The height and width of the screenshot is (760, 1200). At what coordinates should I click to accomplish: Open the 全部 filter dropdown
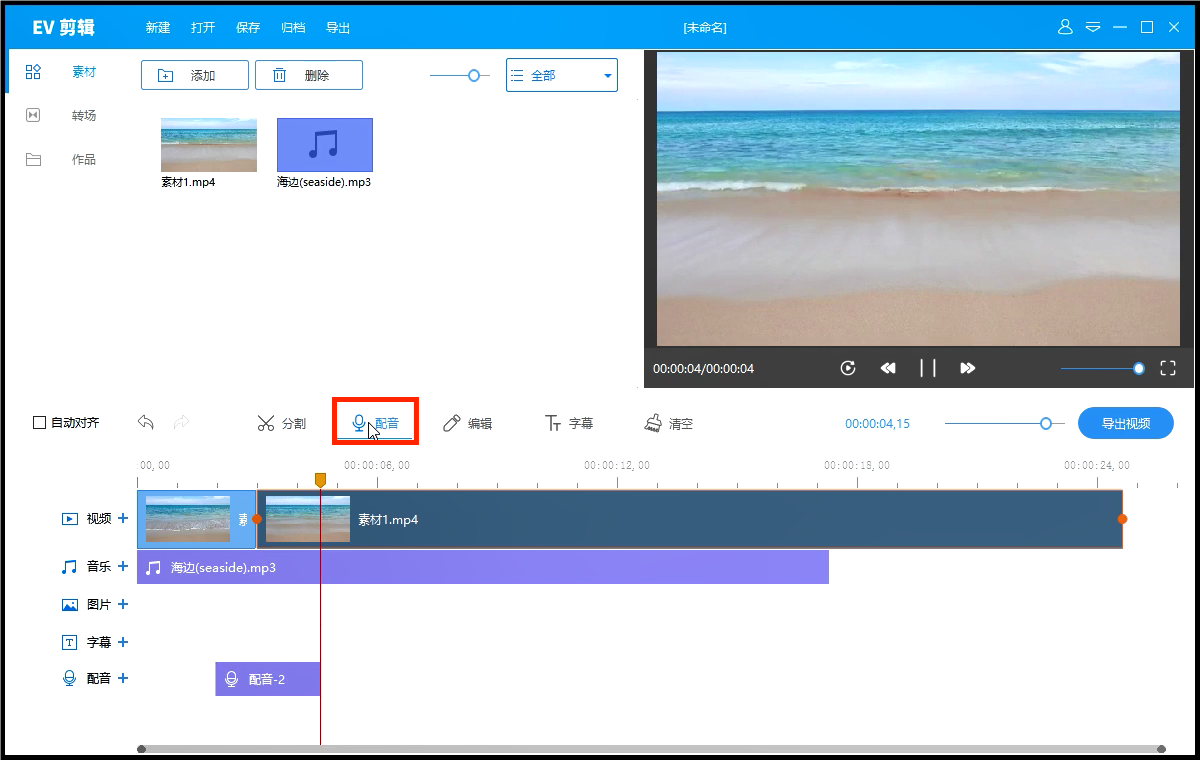(x=561, y=74)
